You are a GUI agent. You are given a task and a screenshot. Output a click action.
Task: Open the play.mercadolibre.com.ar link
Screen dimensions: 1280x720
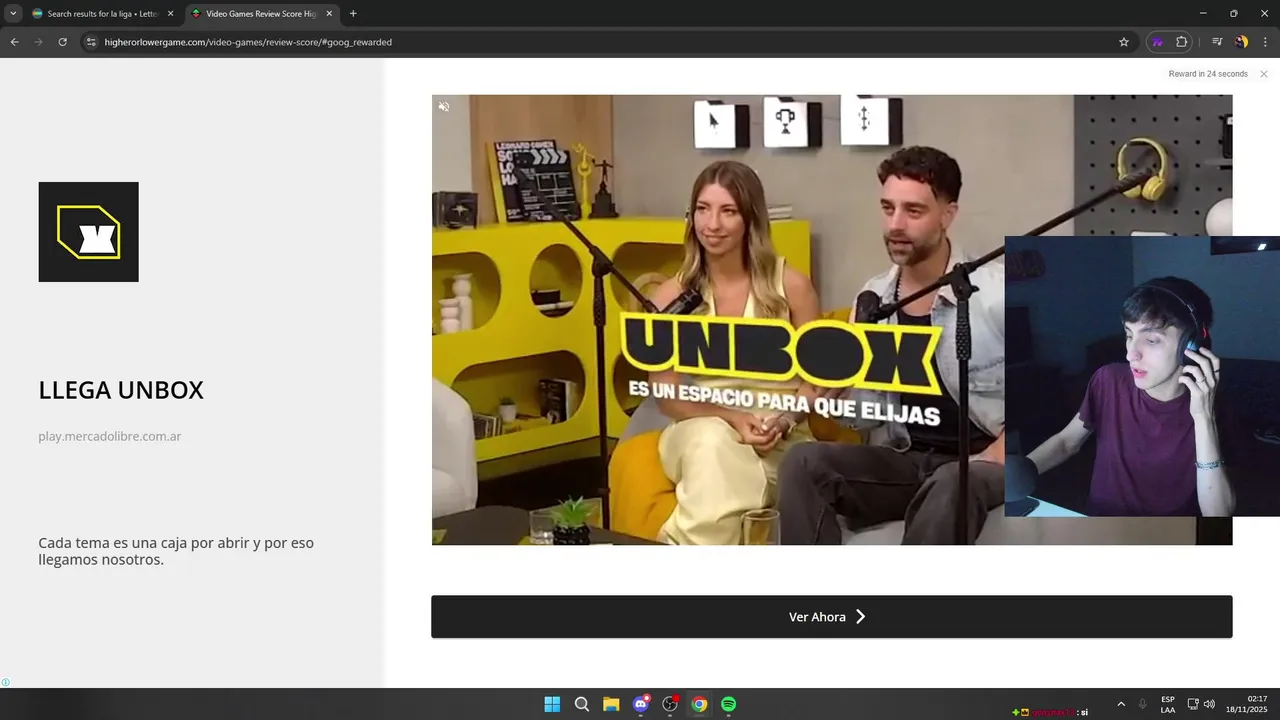pos(110,437)
